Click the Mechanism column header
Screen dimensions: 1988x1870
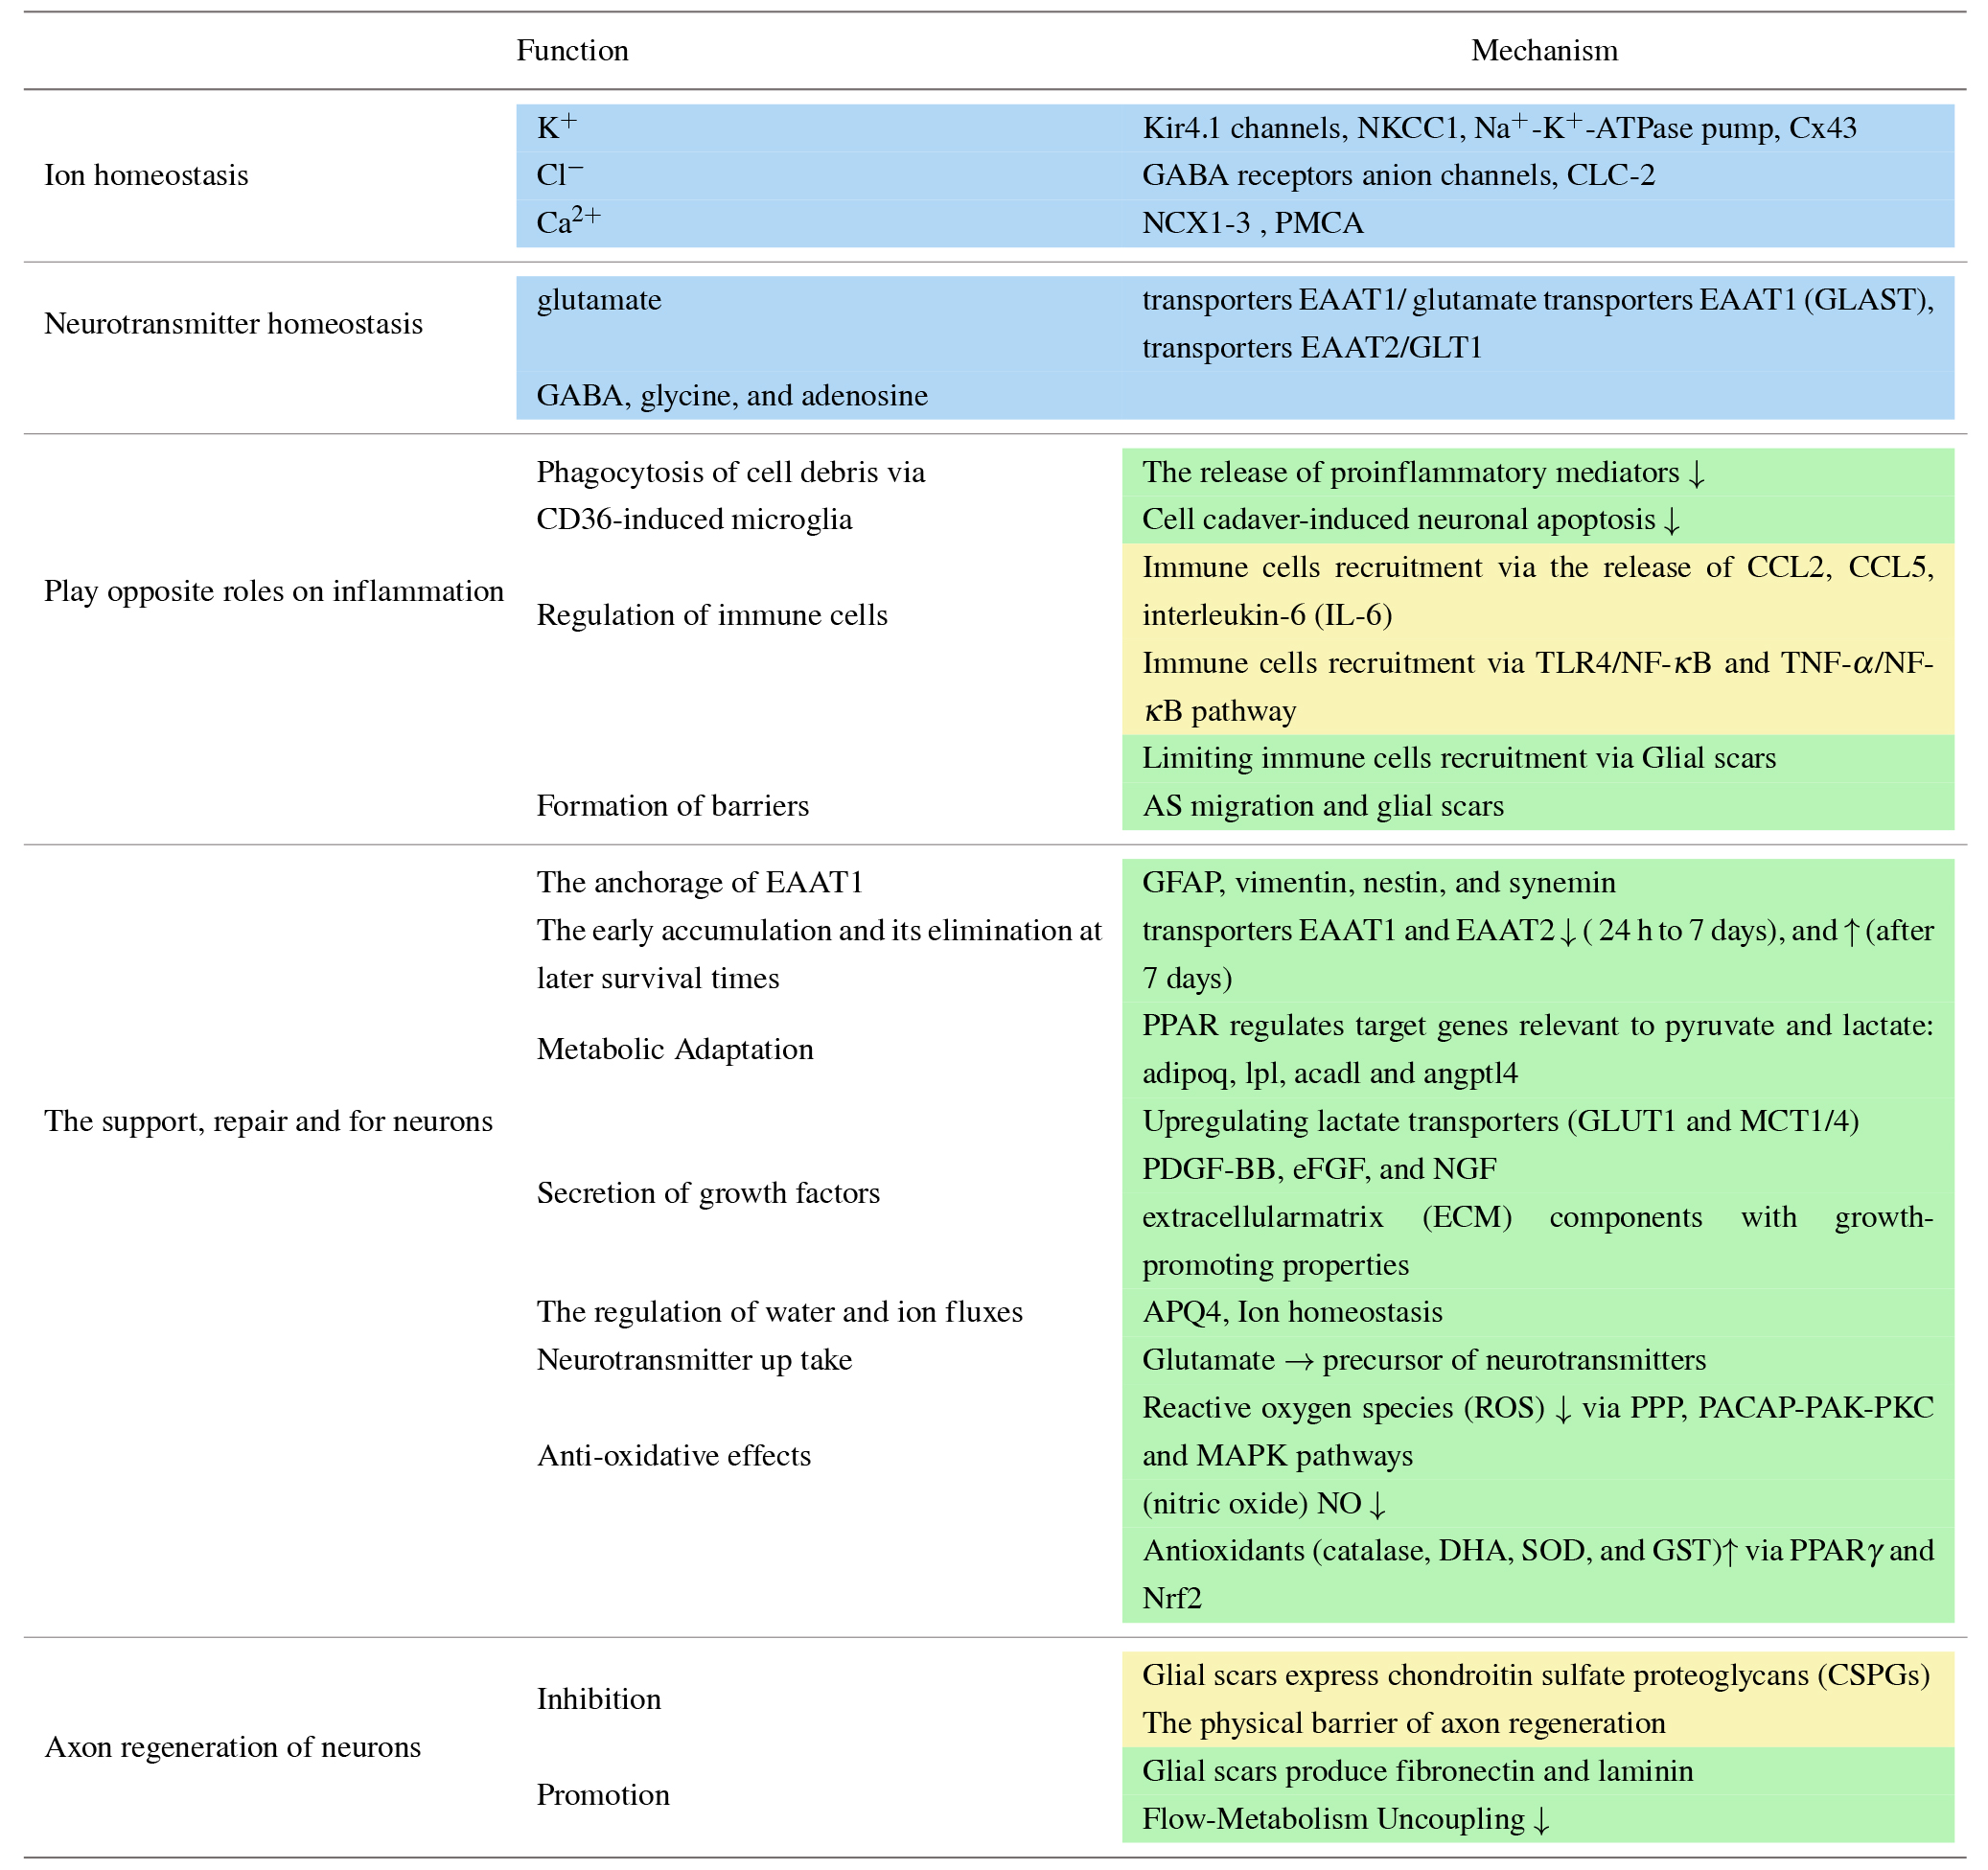coord(1543,50)
